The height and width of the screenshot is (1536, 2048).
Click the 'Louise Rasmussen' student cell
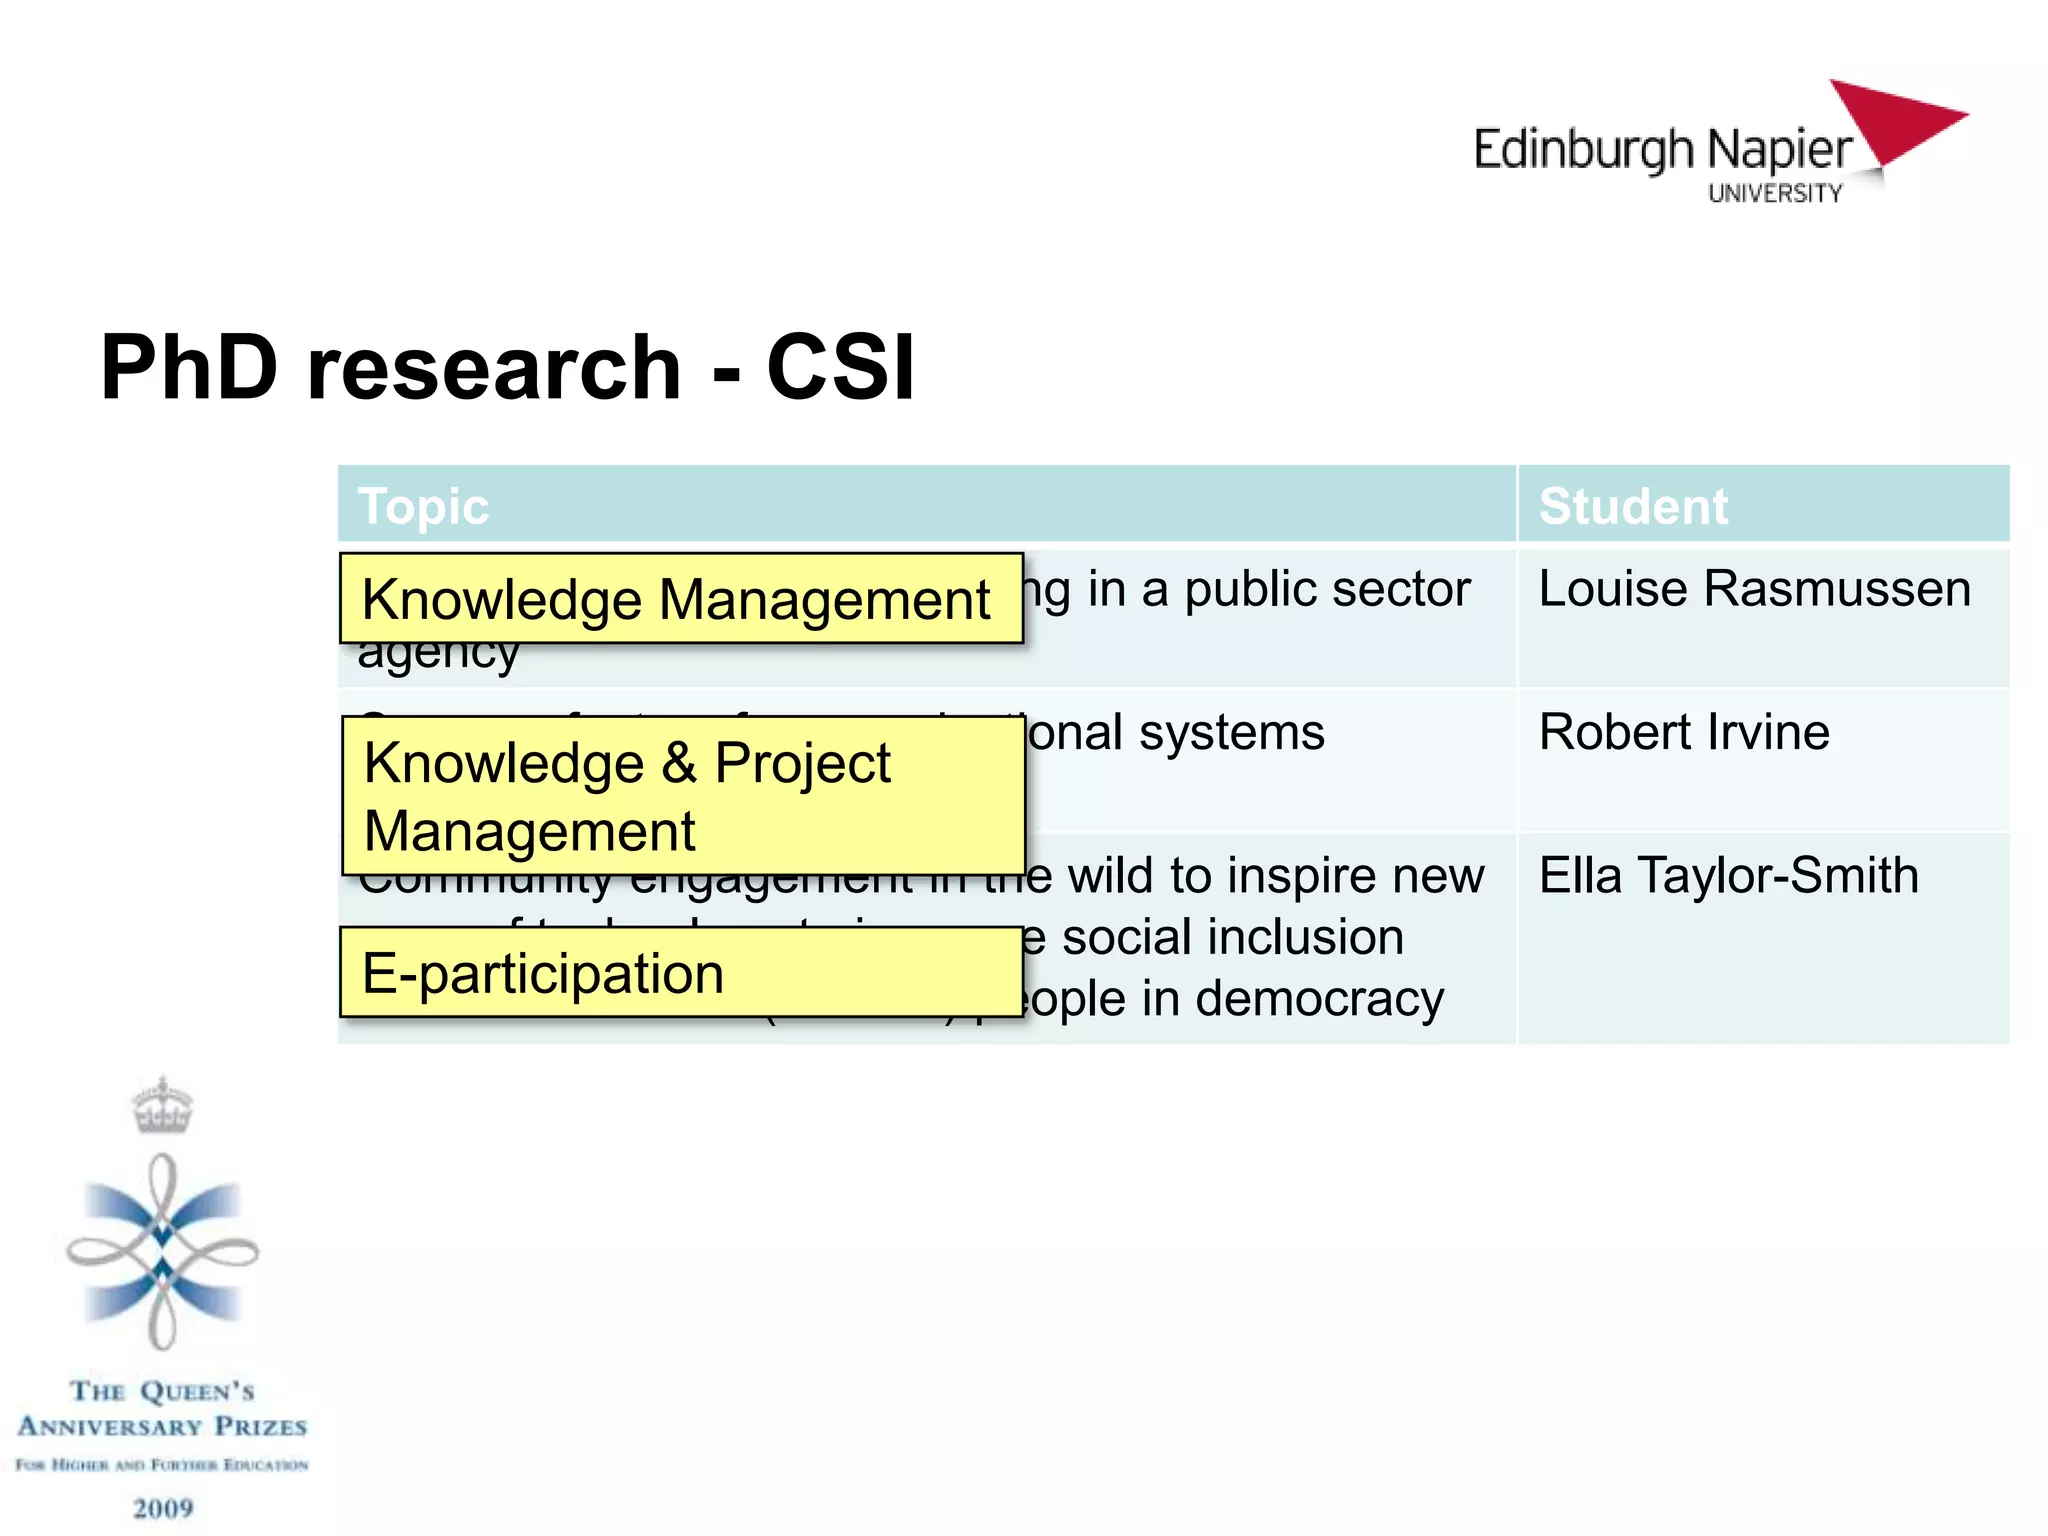(1764, 617)
